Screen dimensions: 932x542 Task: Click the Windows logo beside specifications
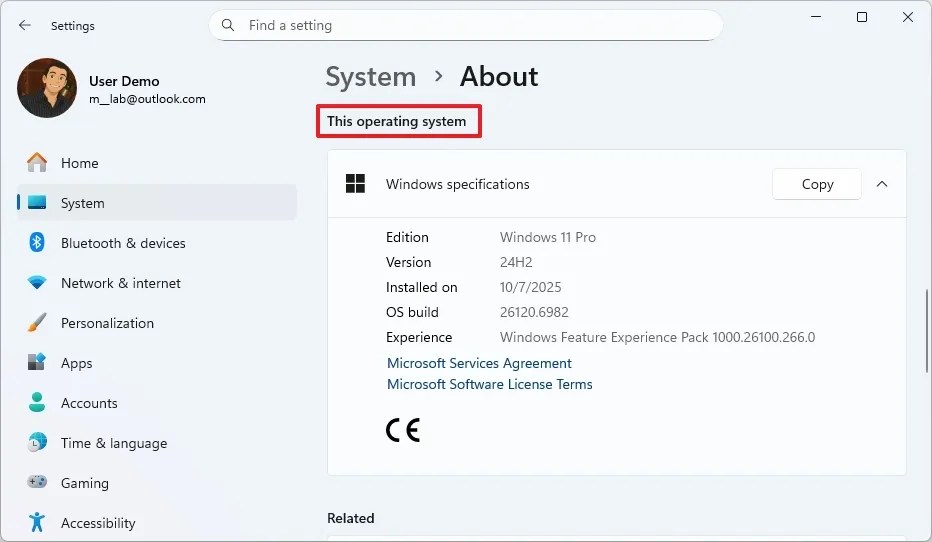(x=355, y=184)
